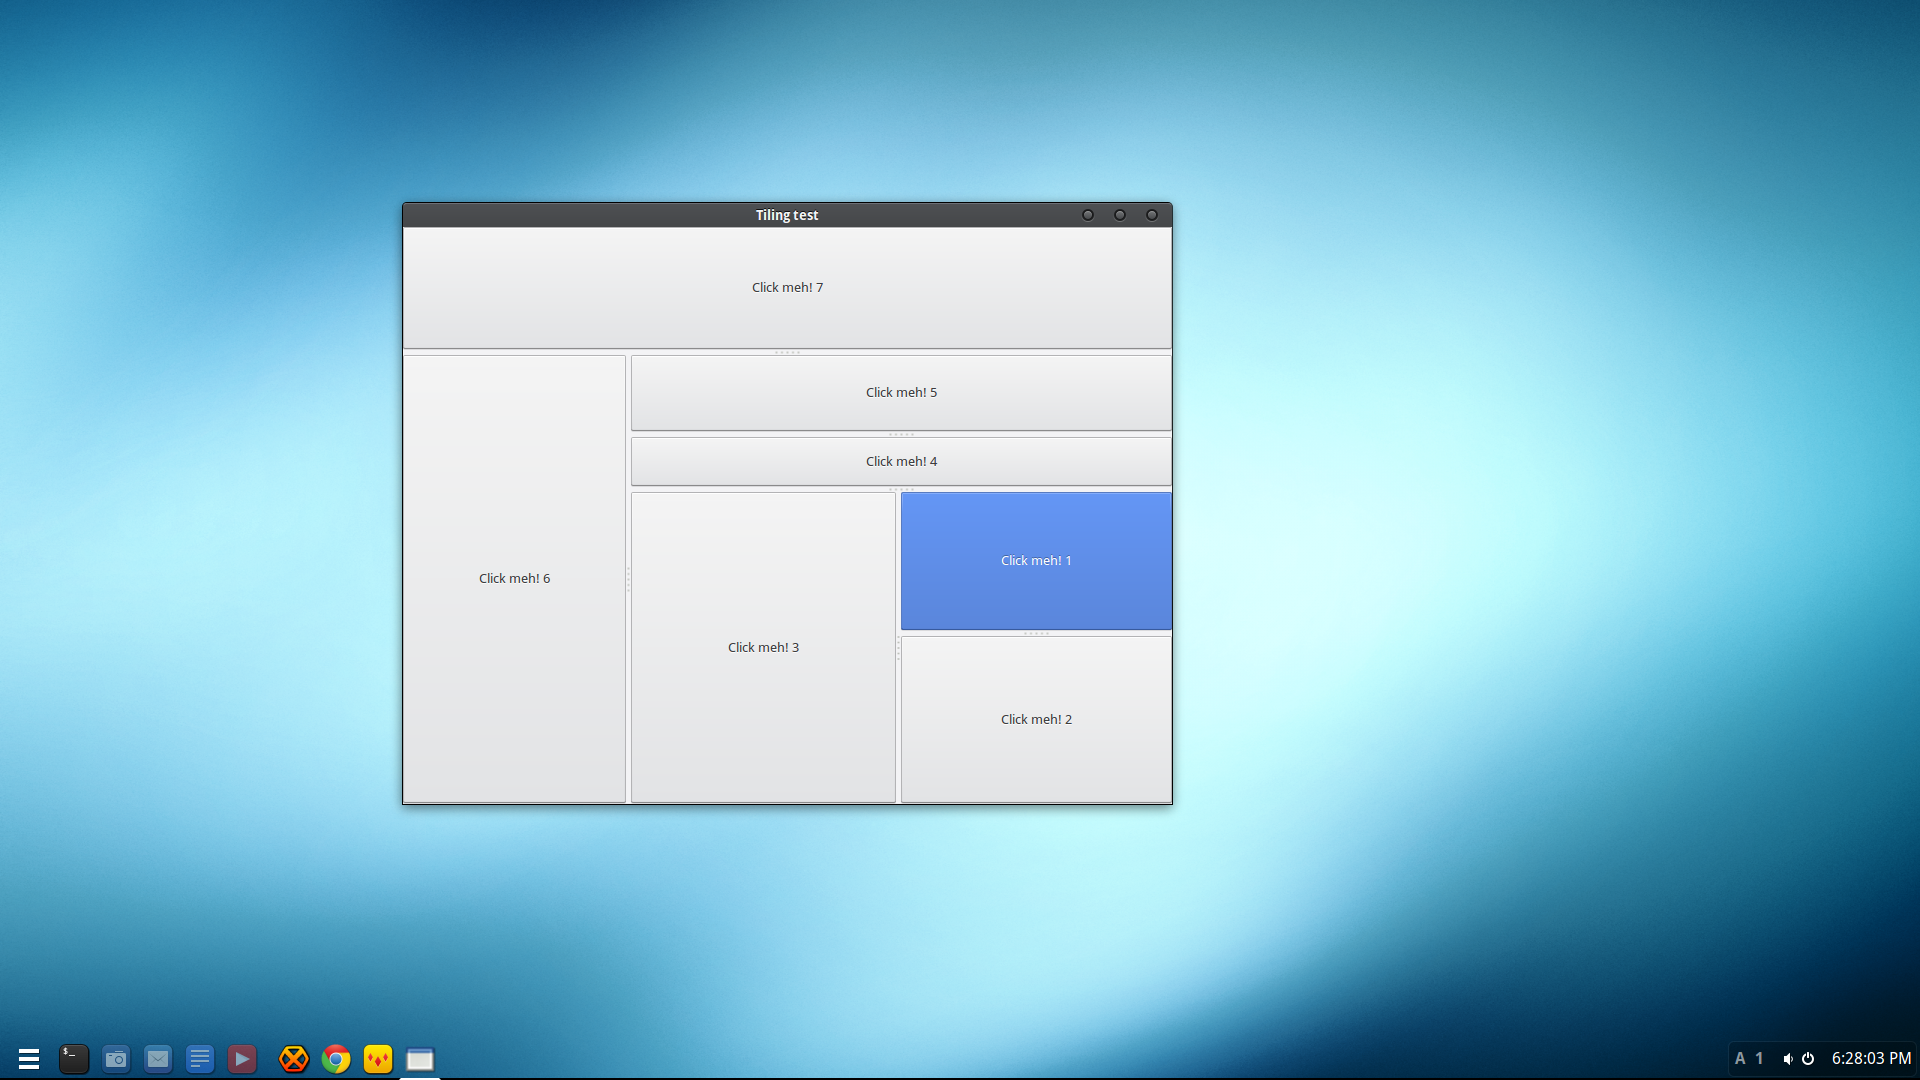Click the workspace number 1 indicator
The image size is (1920, 1080).
[1759, 1058]
